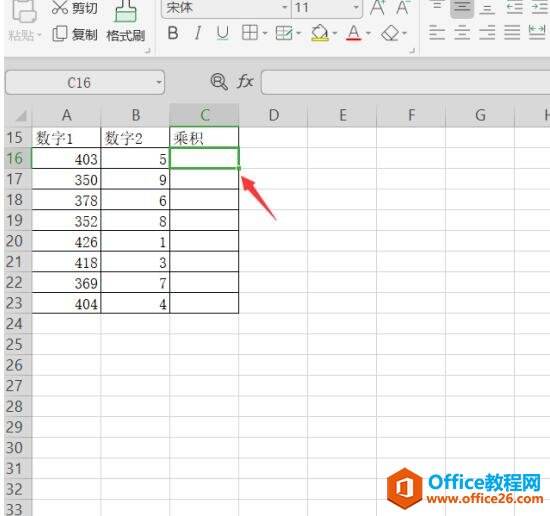This screenshot has height=516, width=550.
Task: Open the borders dropdown arrow
Action: click(x=265, y=33)
